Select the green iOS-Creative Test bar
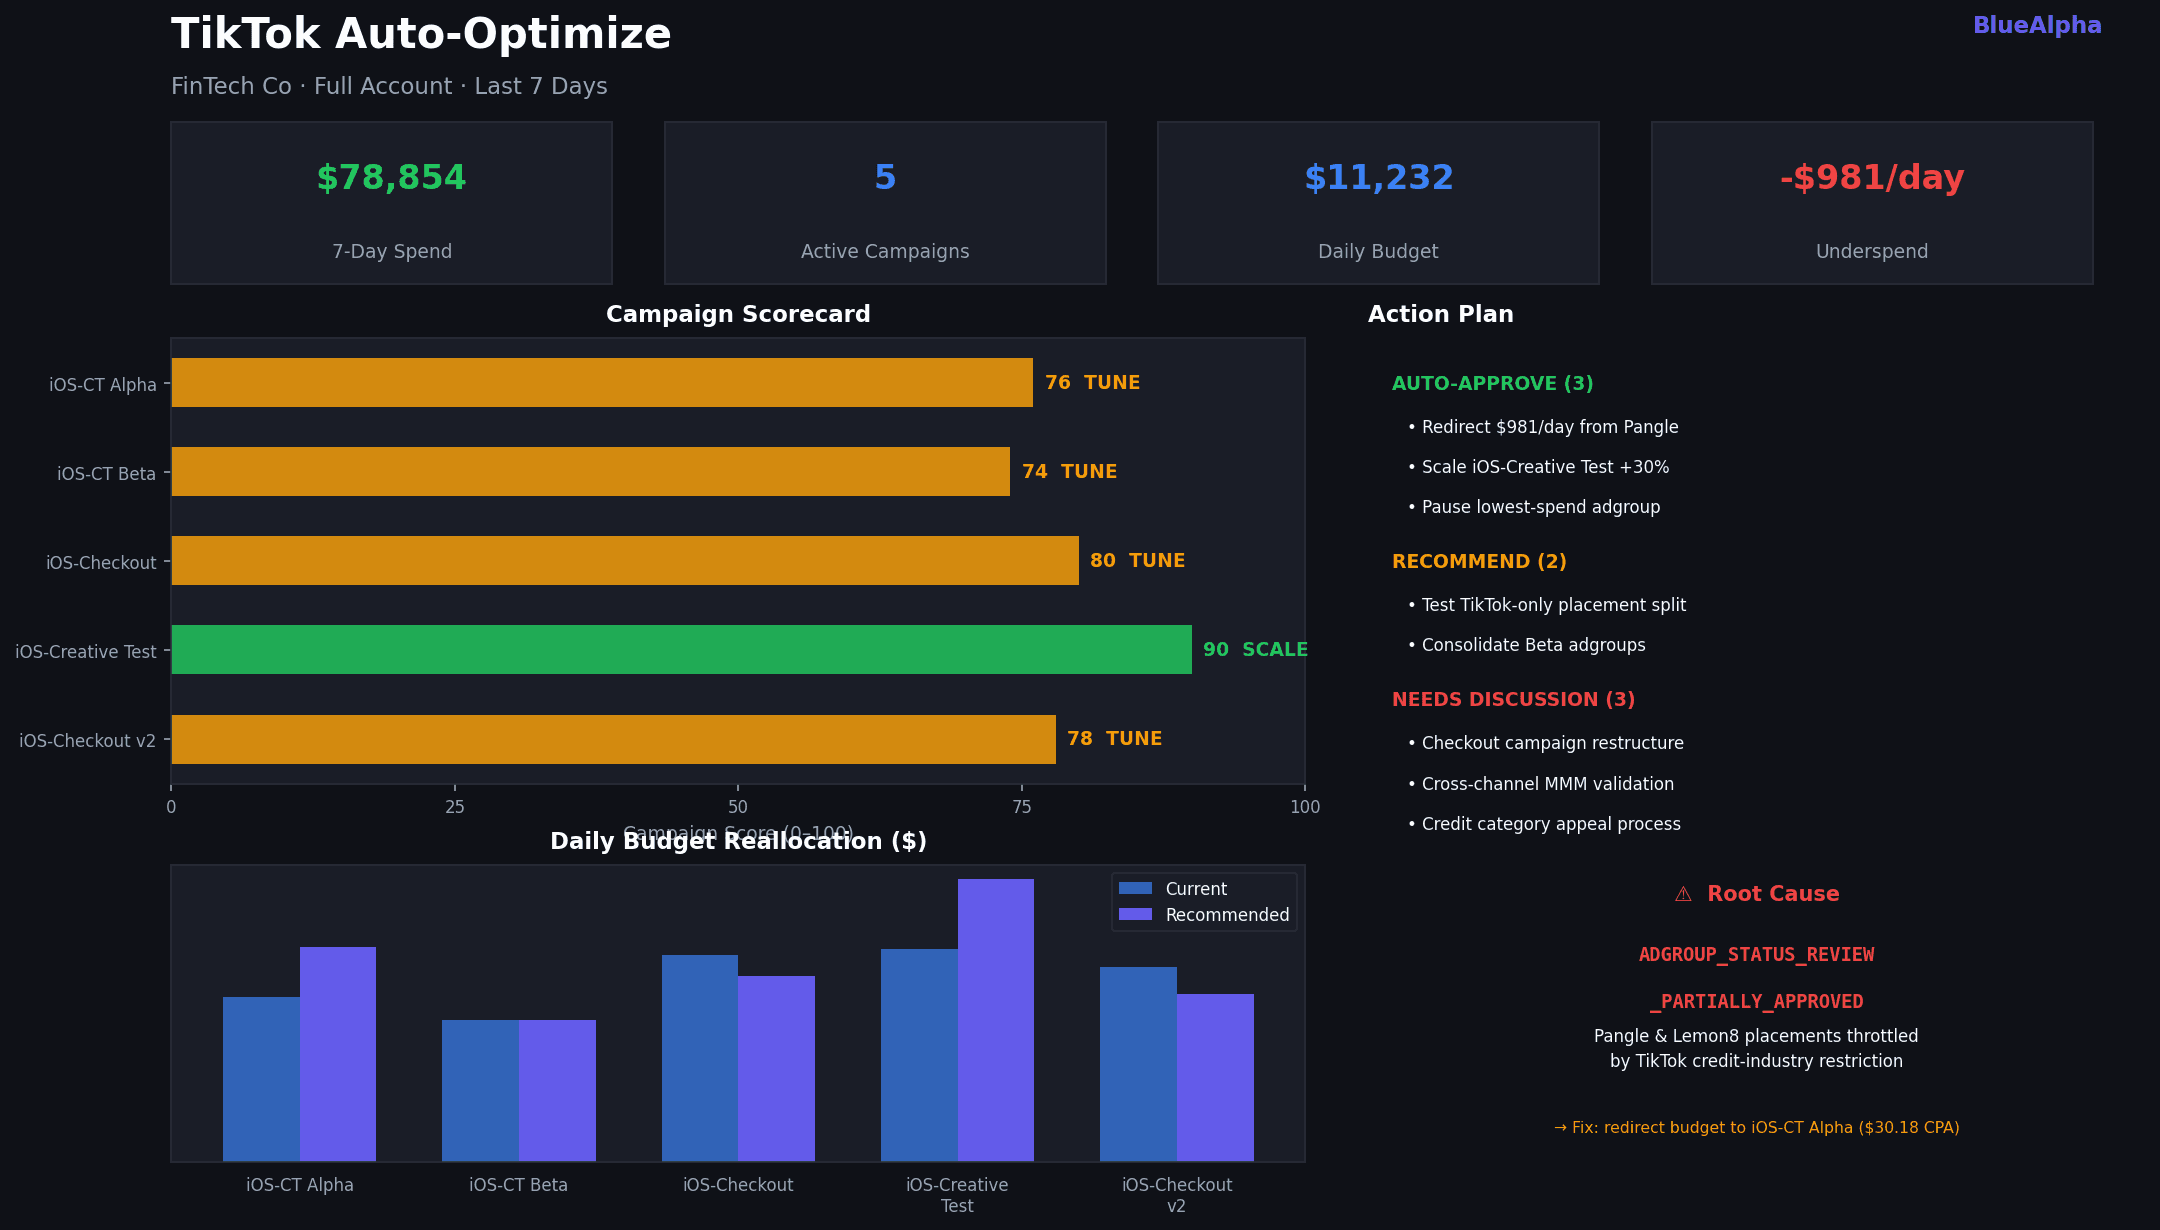Screen dimensions: 2160x1230 [x=682, y=650]
